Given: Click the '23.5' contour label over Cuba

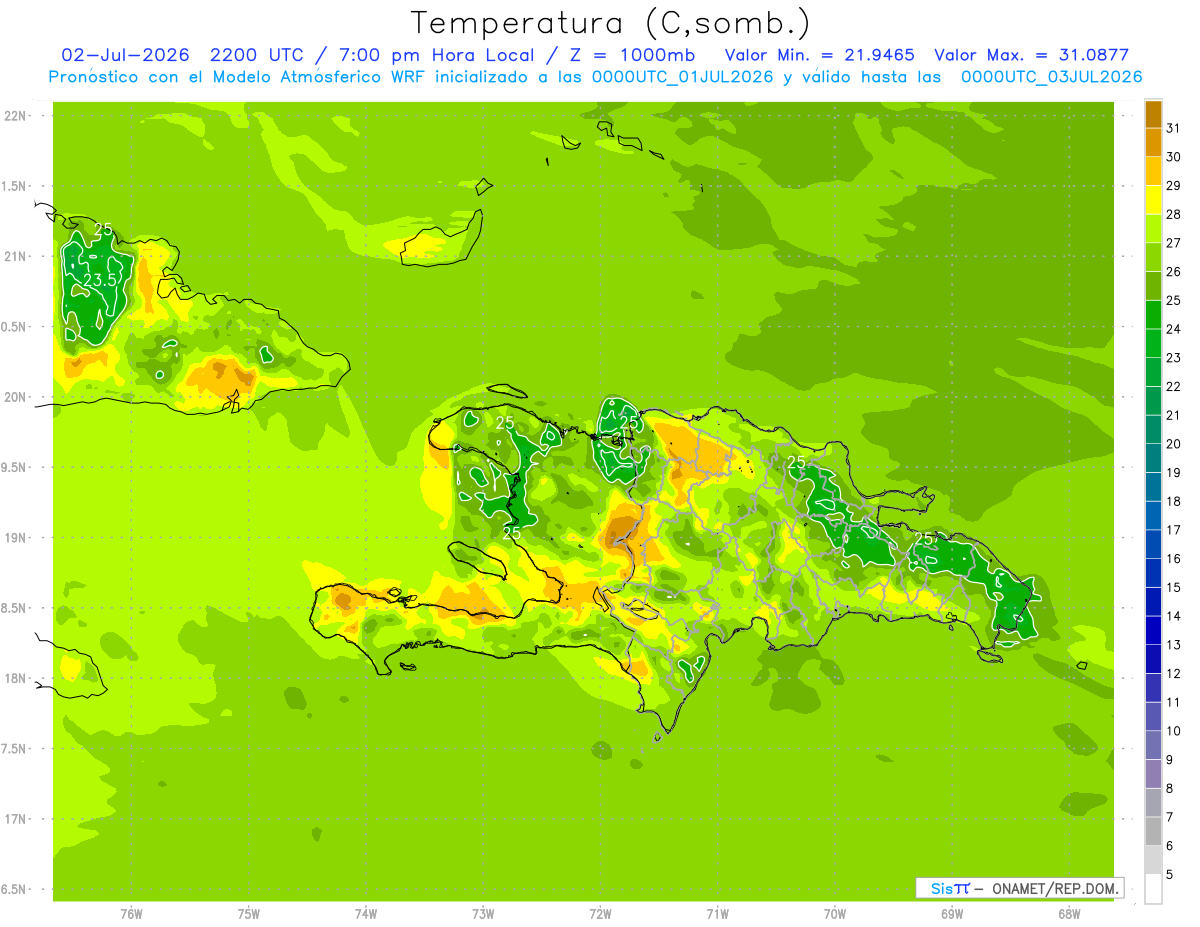Looking at the screenshot, I should pyautogui.click(x=100, y=281).
